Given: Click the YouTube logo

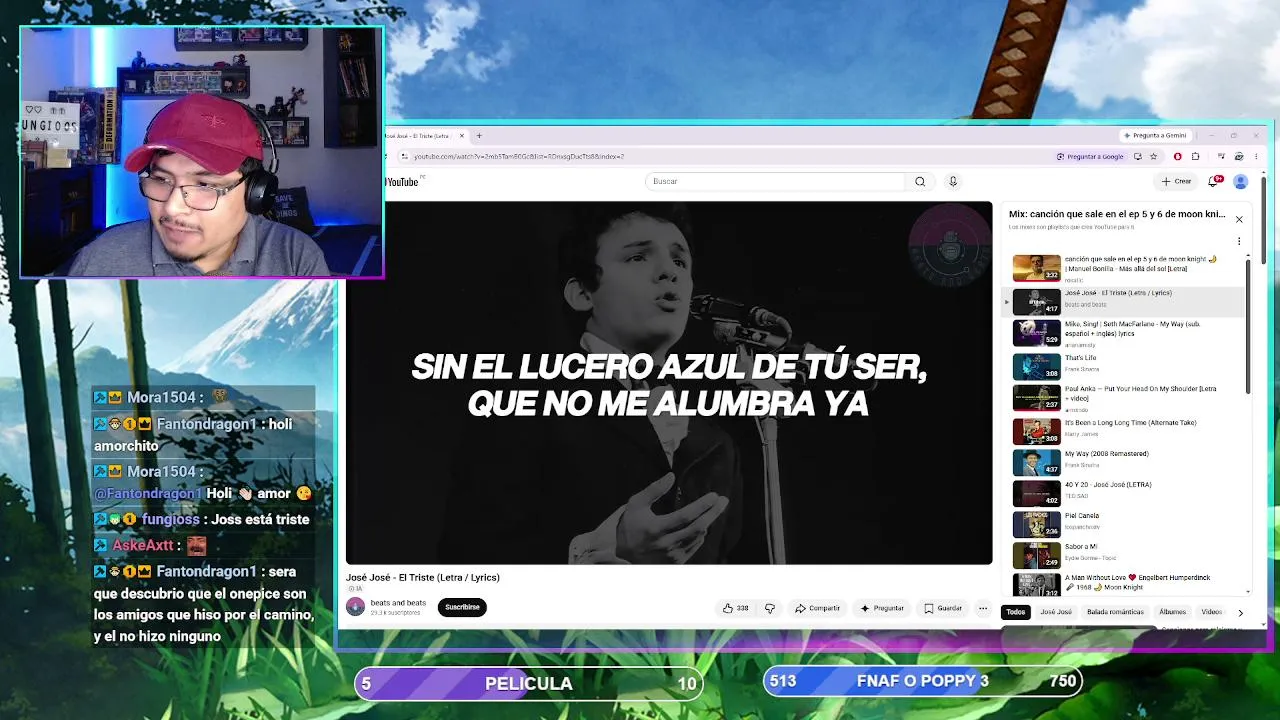Looking at the screenshot, I should click(402, 182).
